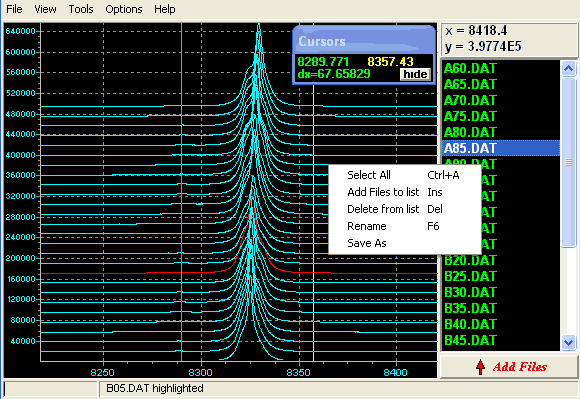Click the y = 3.9774E5 readout
The width and height of the screenshot is (580, 399).
tap(483, 46)
